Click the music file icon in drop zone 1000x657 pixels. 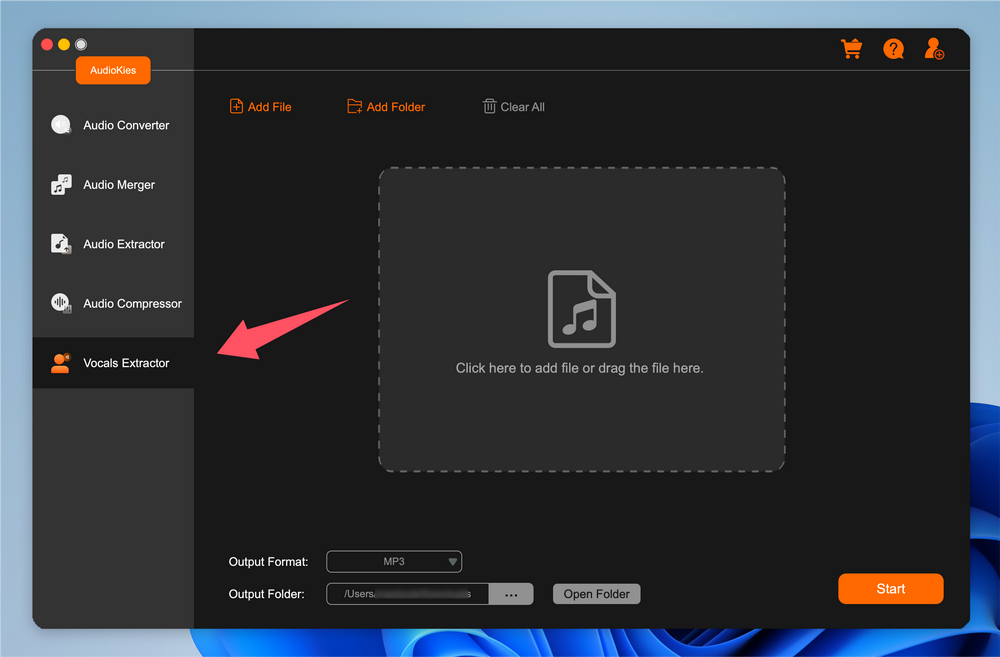point(581,309)
